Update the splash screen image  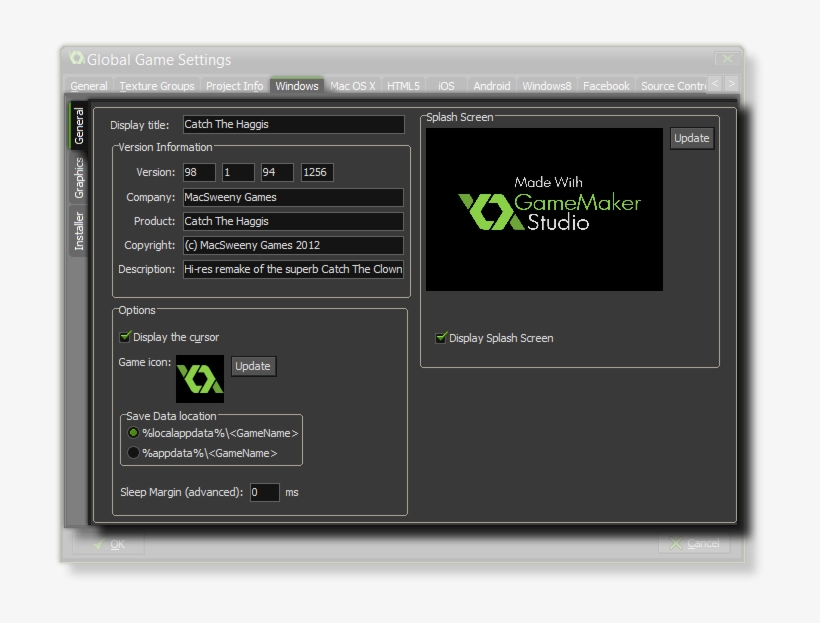tap(691, 138)
